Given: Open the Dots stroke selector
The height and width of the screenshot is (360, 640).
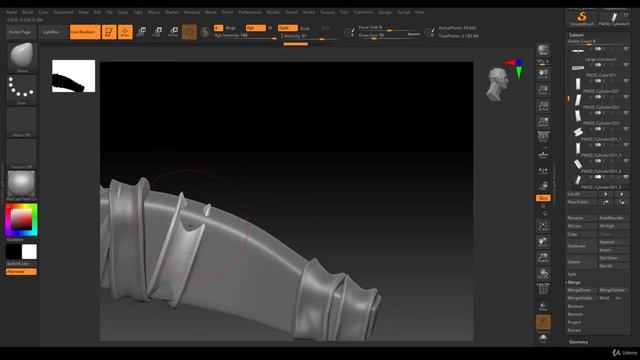Looking at the screenshot, I should pos(22,89).
